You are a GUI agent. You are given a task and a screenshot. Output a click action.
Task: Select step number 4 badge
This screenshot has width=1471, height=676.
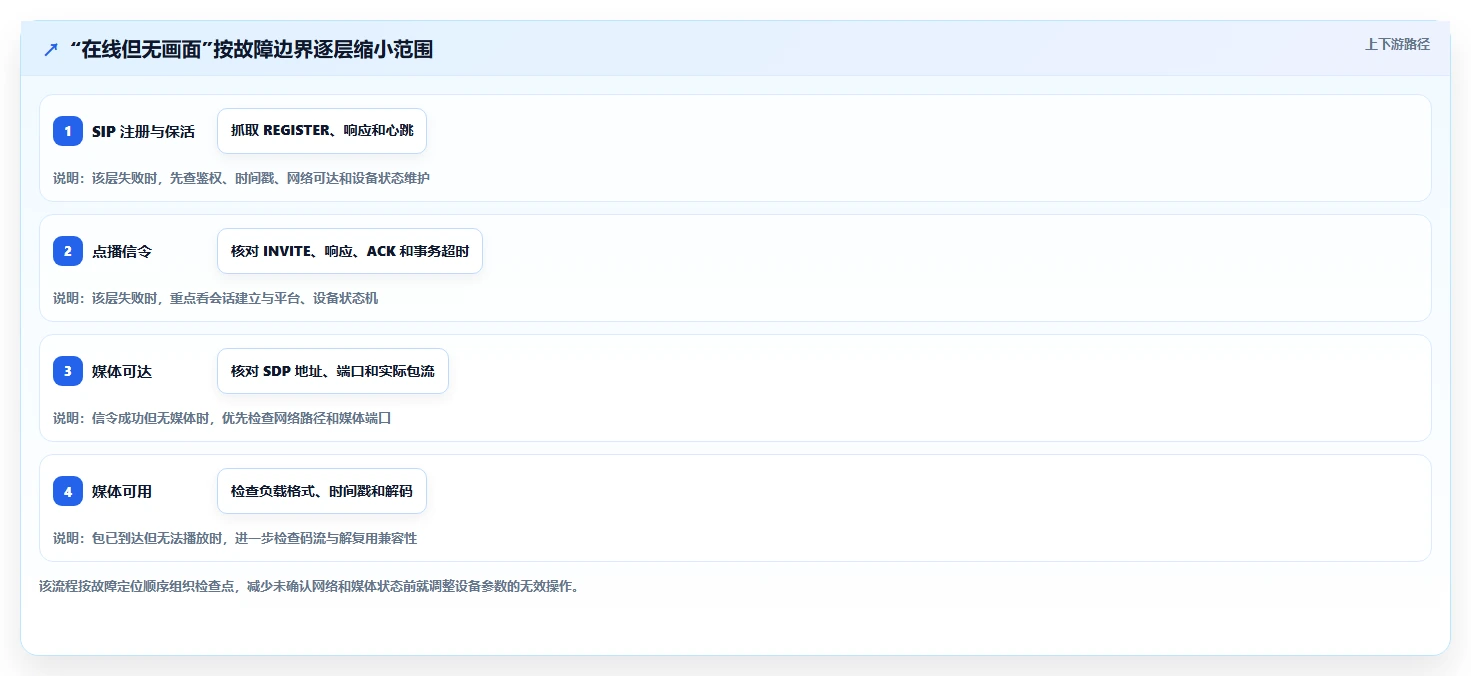(x=68, y=491)
